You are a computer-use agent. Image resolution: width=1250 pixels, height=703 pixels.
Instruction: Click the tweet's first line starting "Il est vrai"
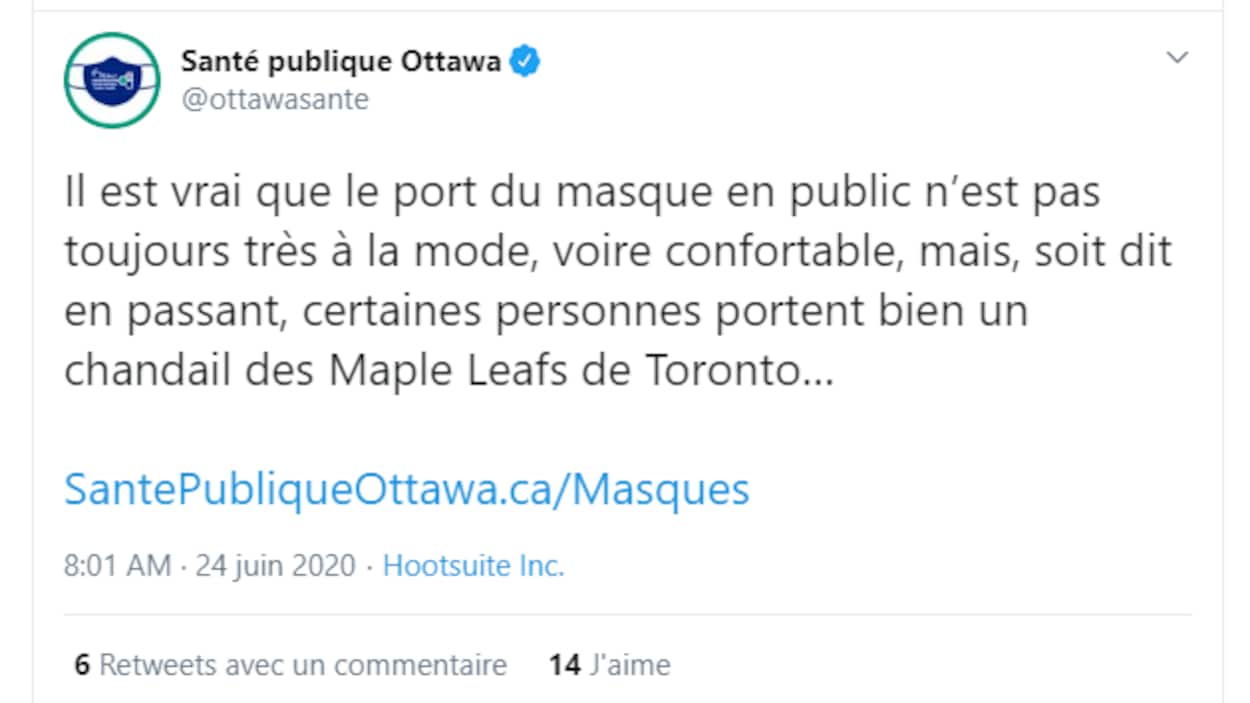(x=582, y=192)
